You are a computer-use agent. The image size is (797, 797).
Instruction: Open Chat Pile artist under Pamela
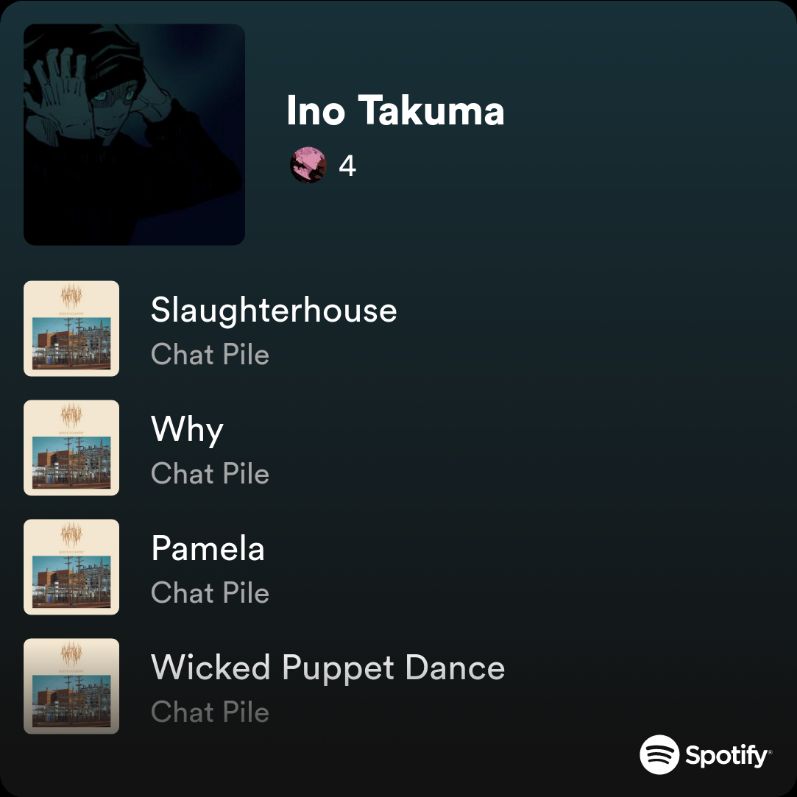click(210, 593)
